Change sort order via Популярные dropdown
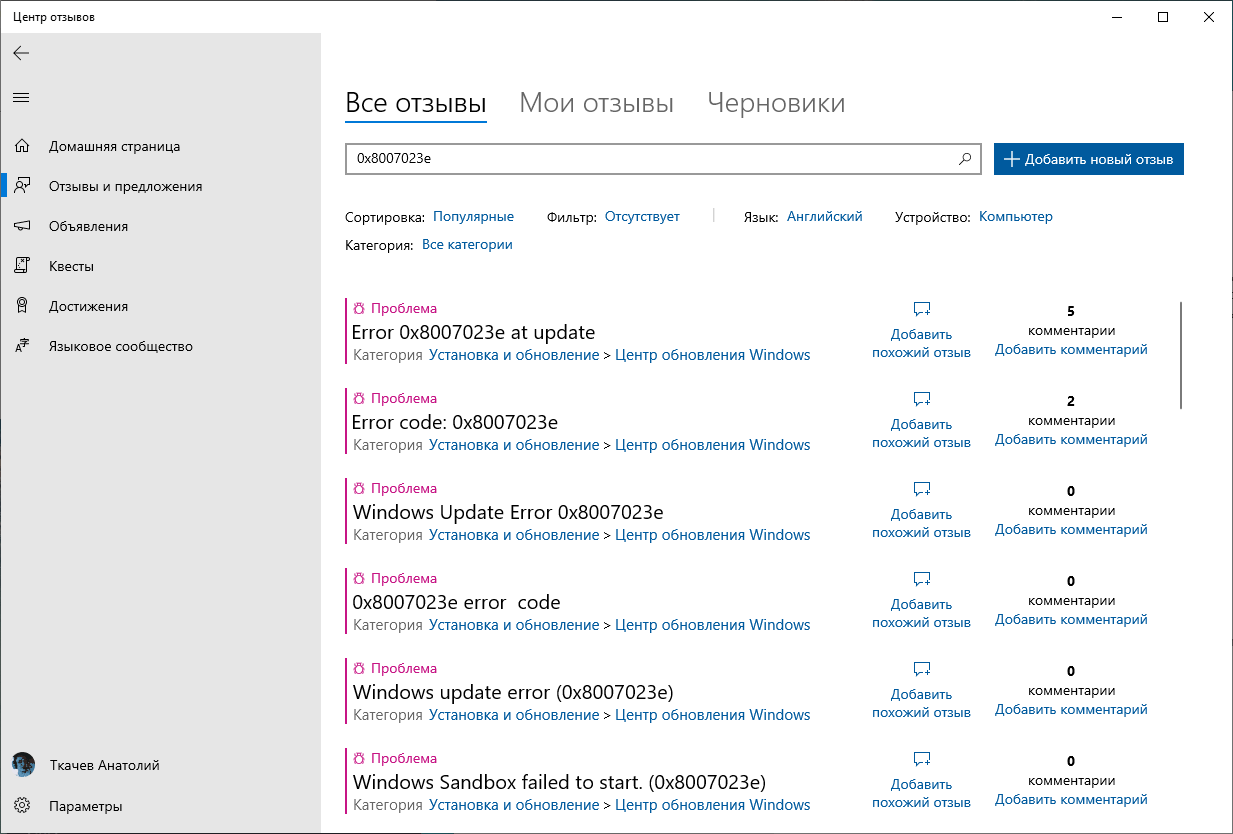Viewport: 1233px width, 834px height. [472, 216]
